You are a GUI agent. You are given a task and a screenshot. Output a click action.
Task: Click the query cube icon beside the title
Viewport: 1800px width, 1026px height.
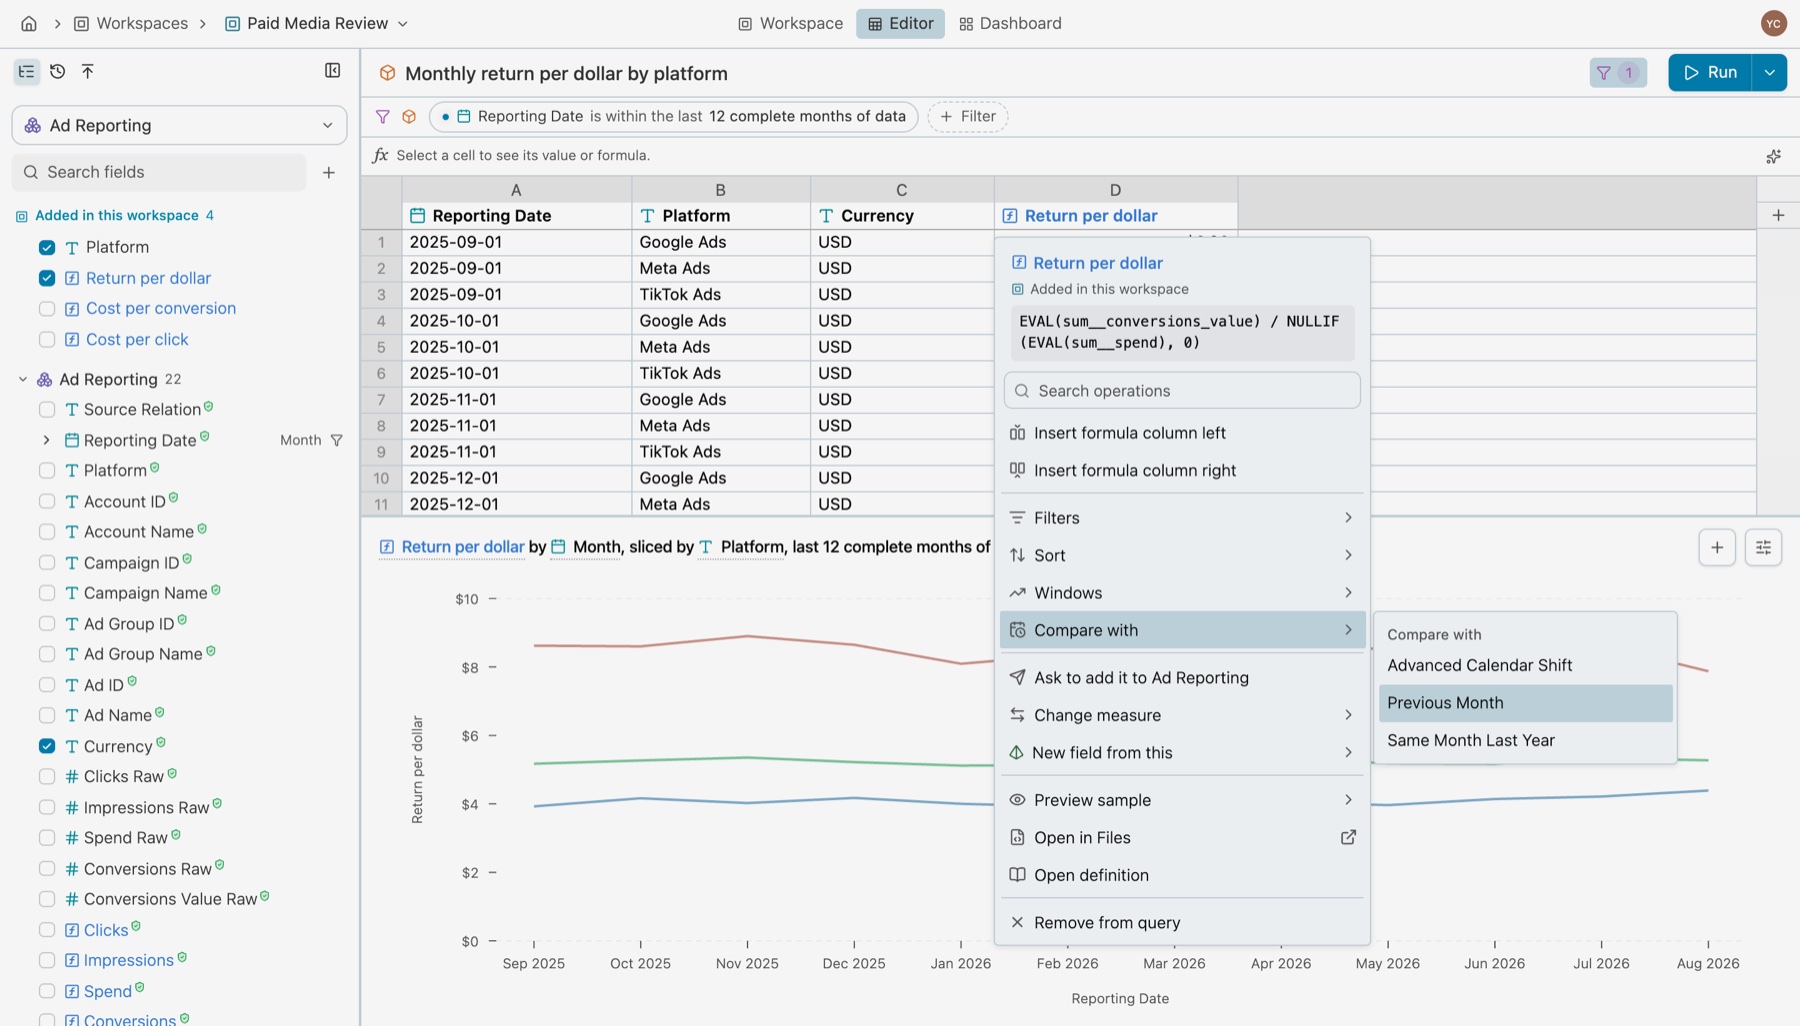[x=387, y=73]
